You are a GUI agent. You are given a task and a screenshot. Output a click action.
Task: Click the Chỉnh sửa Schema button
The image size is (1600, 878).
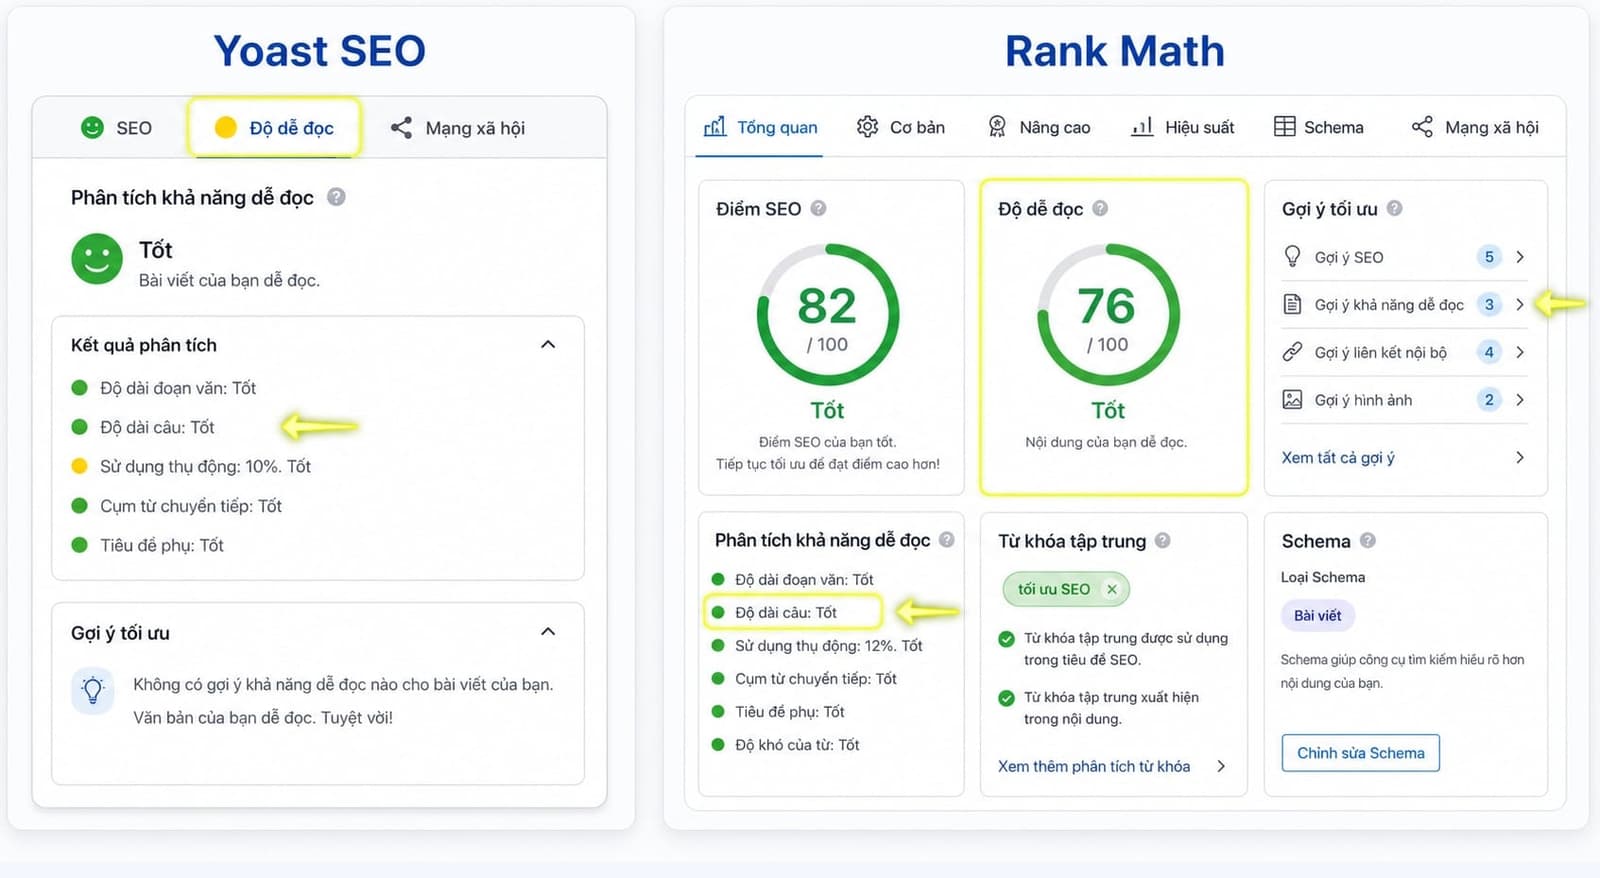point(1361,753)
